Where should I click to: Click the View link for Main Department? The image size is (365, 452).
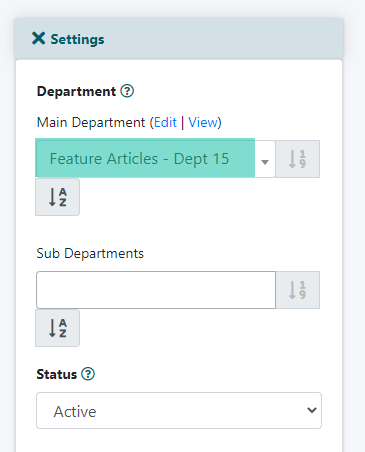[x=203, y=122]
